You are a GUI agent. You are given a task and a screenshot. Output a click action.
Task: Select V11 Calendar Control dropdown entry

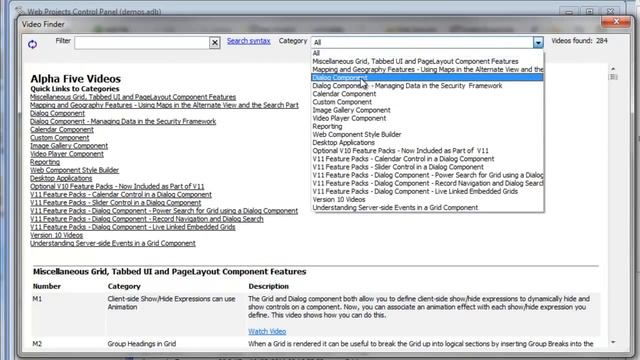[x=427, y=159]
